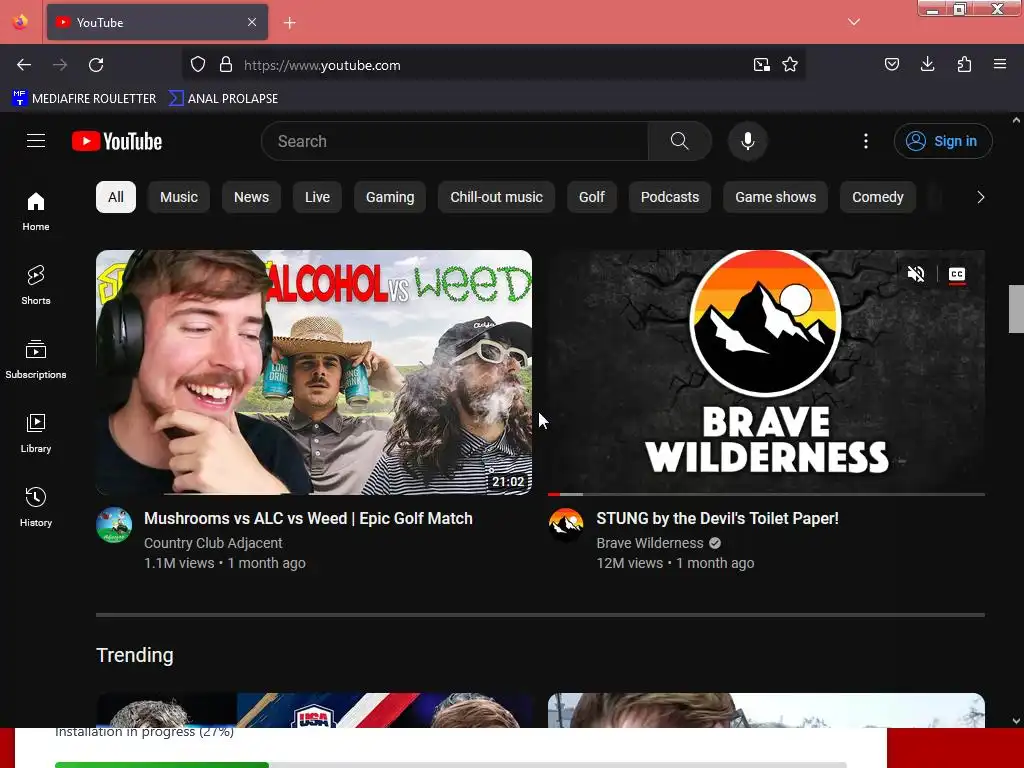Open YouTube settings three-dot menu
This screenshot has height=768, width=1024.
pos(866,141)
